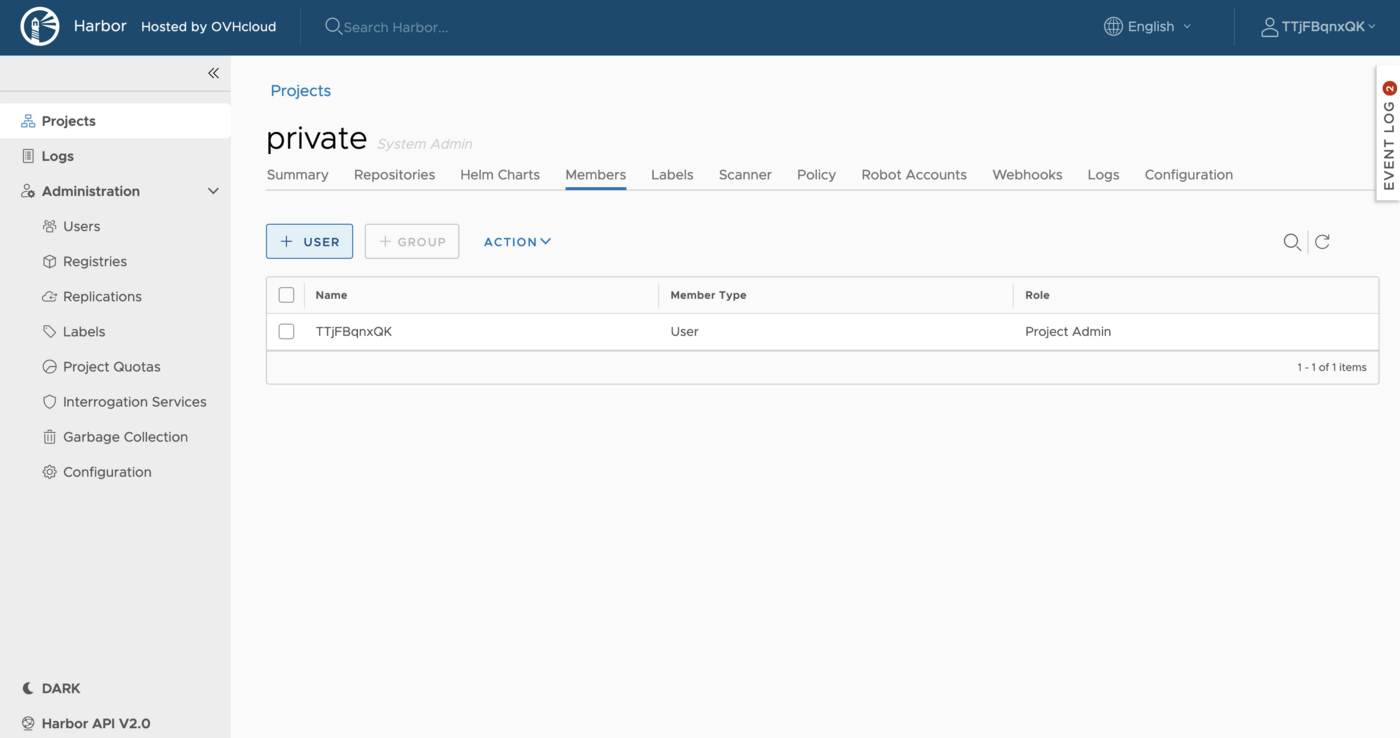
Task: Switch to the Robot Accounts tab
Action: [913, 174]
